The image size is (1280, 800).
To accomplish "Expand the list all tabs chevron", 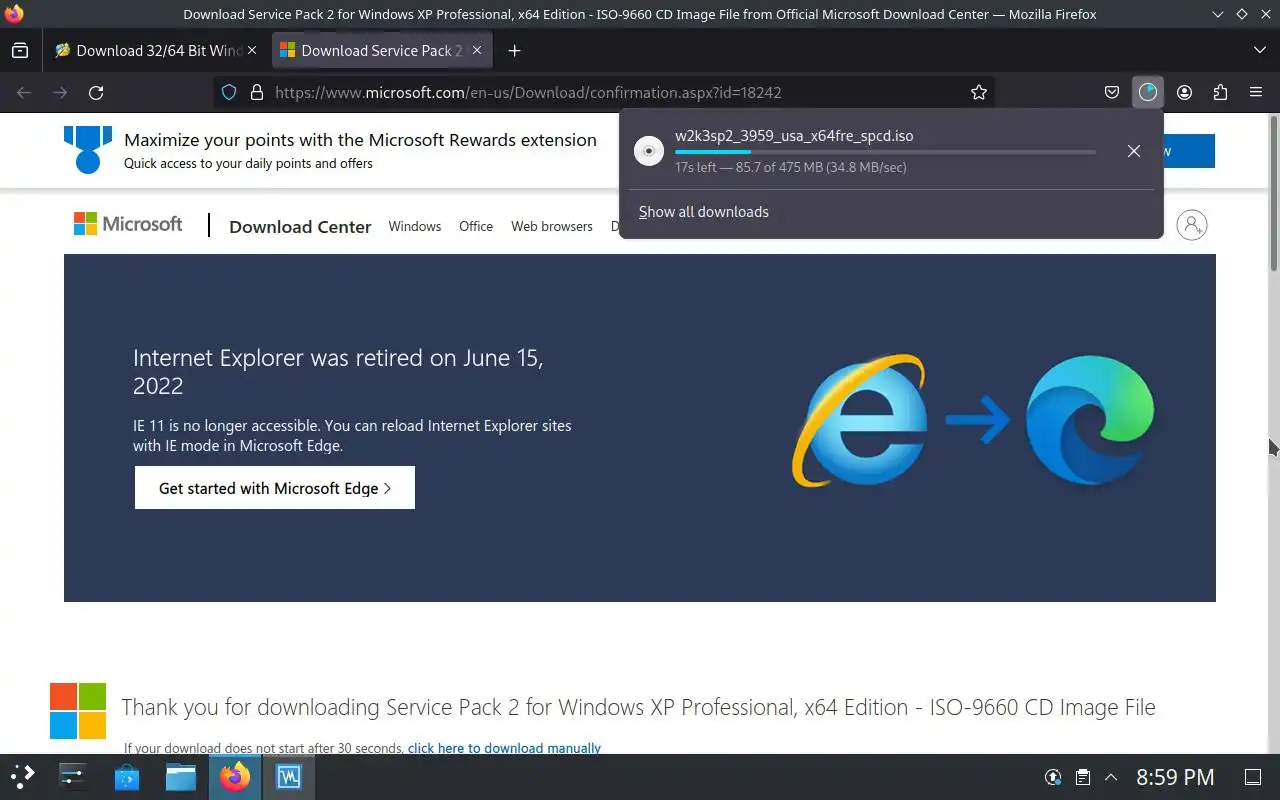I will coord(1259,50).
